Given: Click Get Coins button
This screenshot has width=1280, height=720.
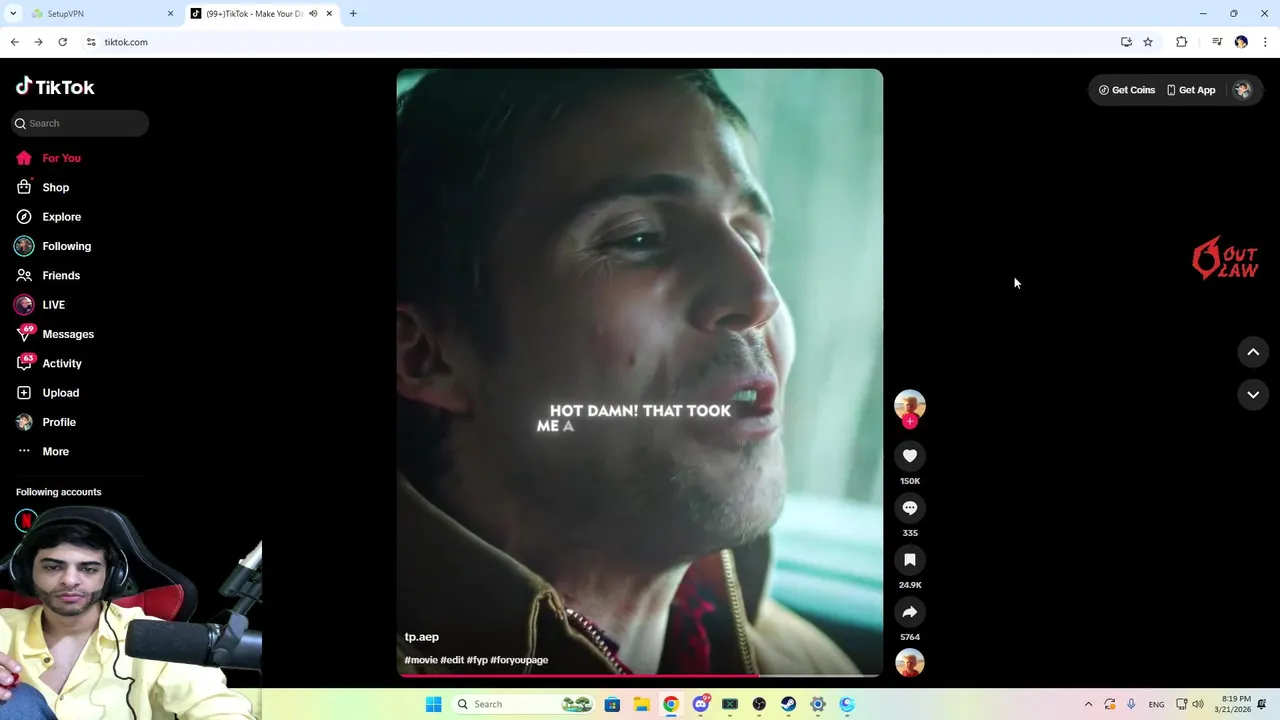Looking at the screenshot, I should pyautogui.click(x=1127, y=90).
